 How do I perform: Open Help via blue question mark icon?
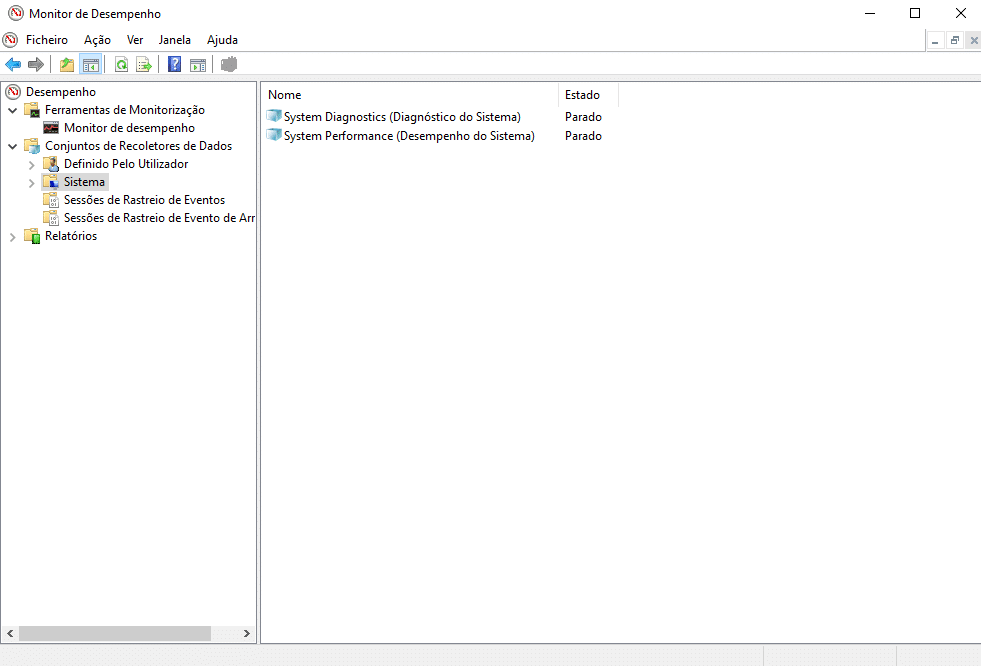pyautogui.click(x=174, y=65)
